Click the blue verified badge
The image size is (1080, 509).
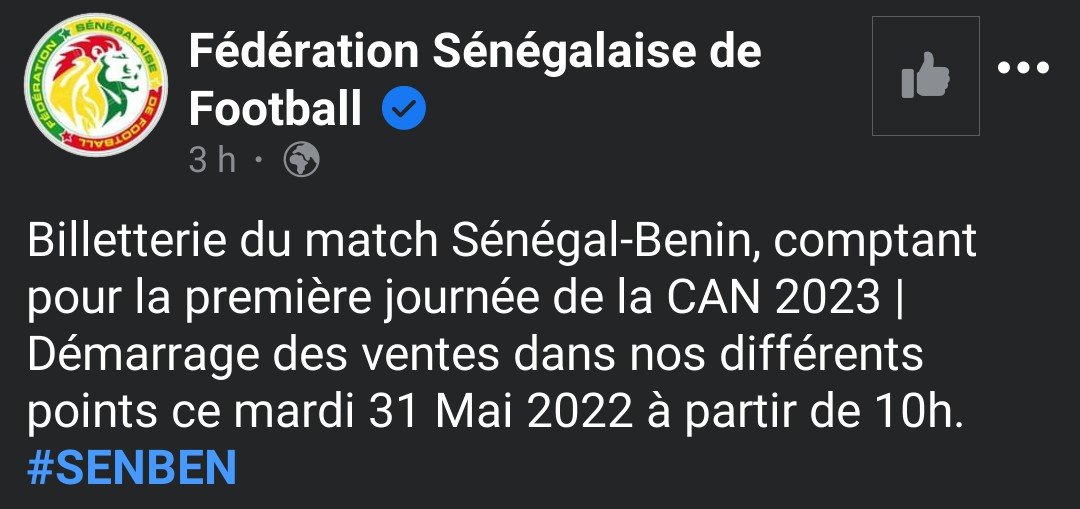tap(404, 109)
